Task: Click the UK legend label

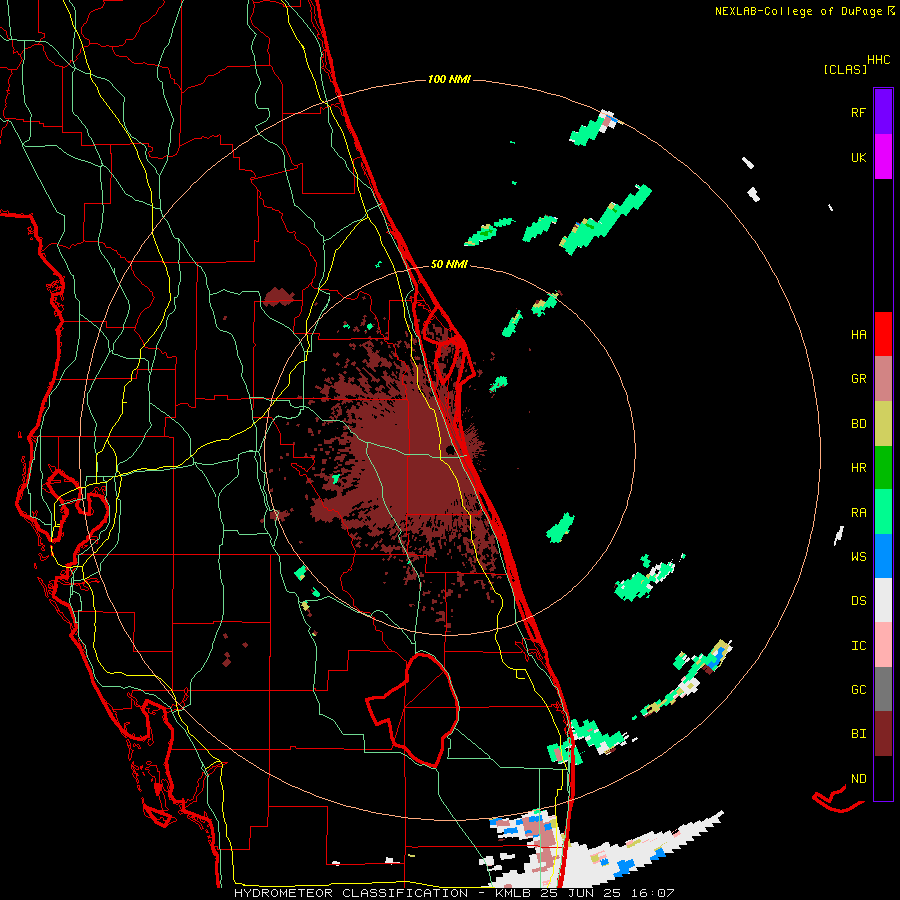Action: pos(858,157)
